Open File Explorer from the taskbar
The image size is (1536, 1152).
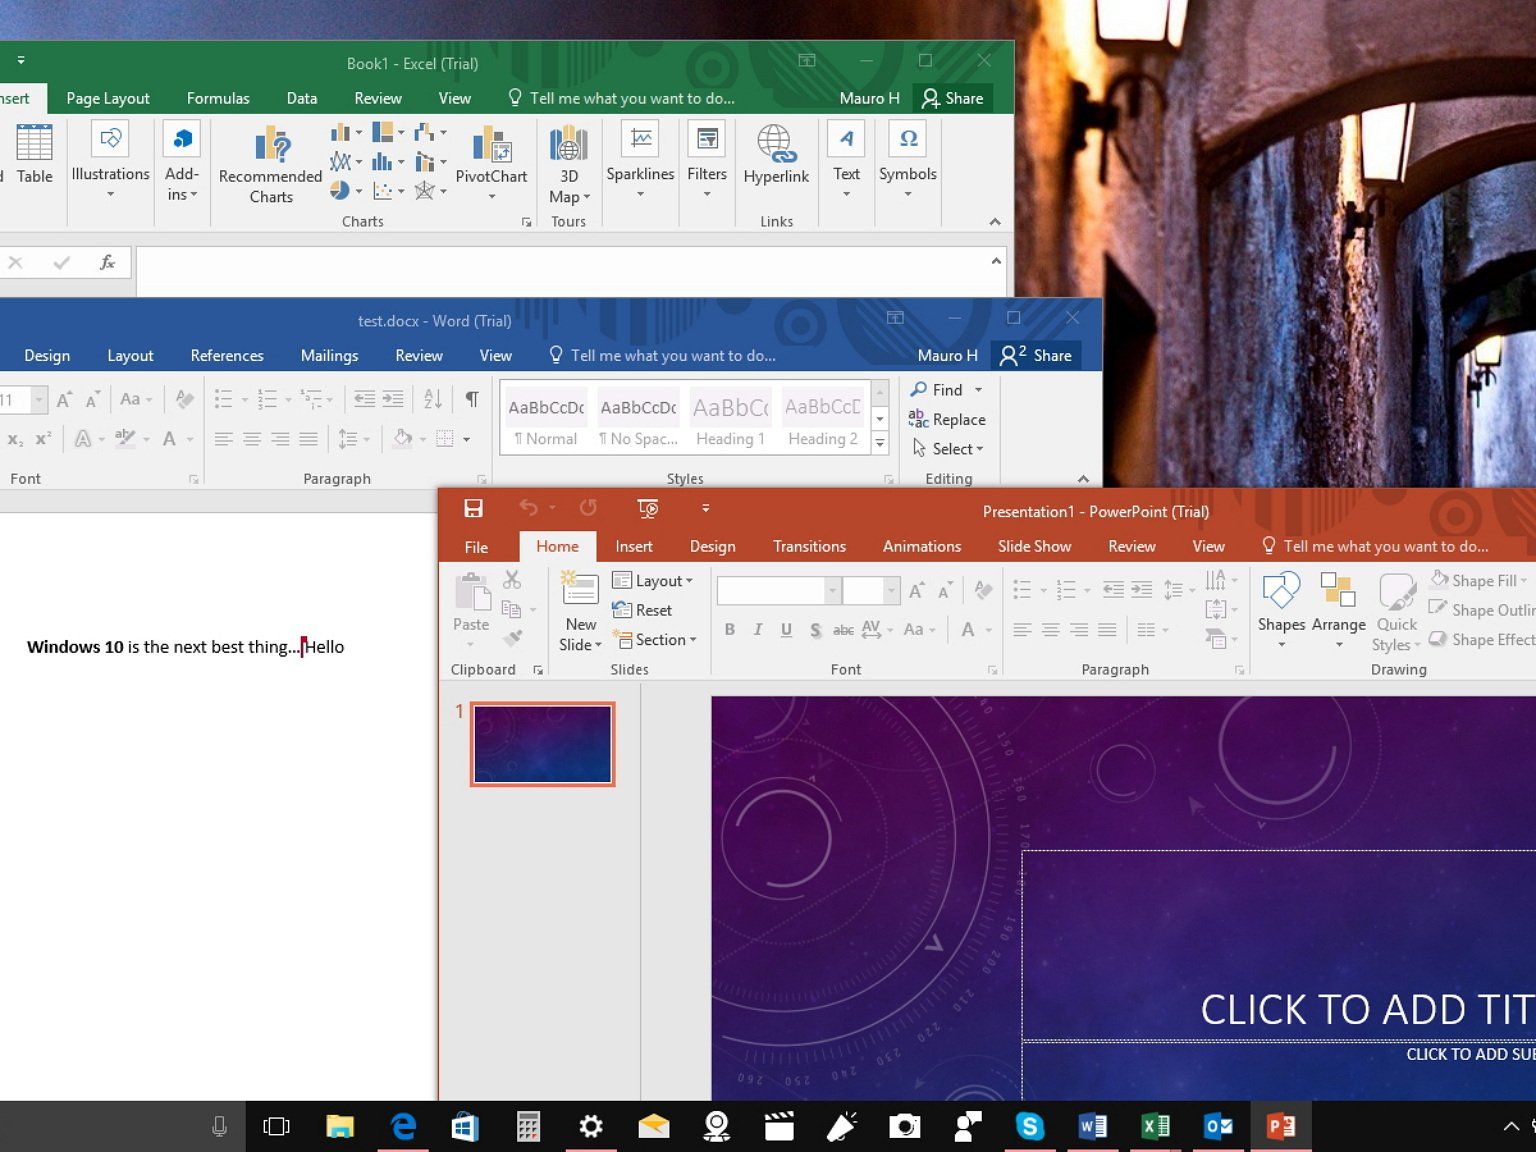pos(340,1127)
